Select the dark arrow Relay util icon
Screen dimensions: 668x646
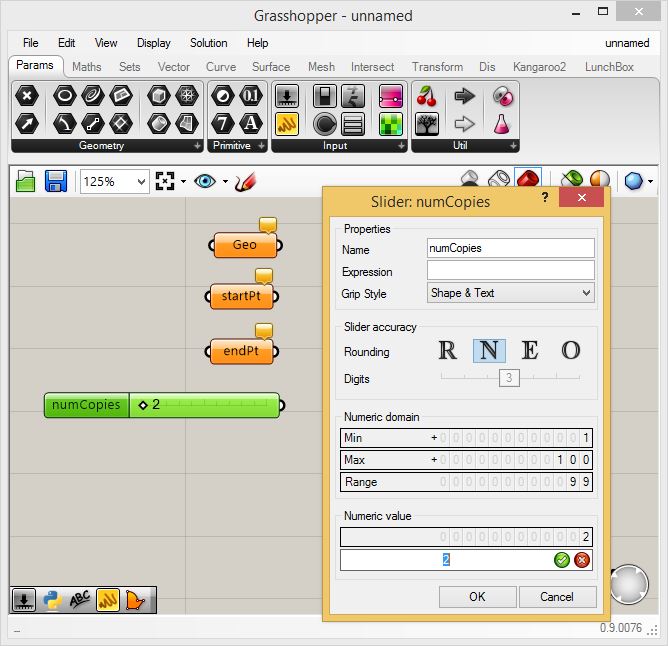point(464,95)
